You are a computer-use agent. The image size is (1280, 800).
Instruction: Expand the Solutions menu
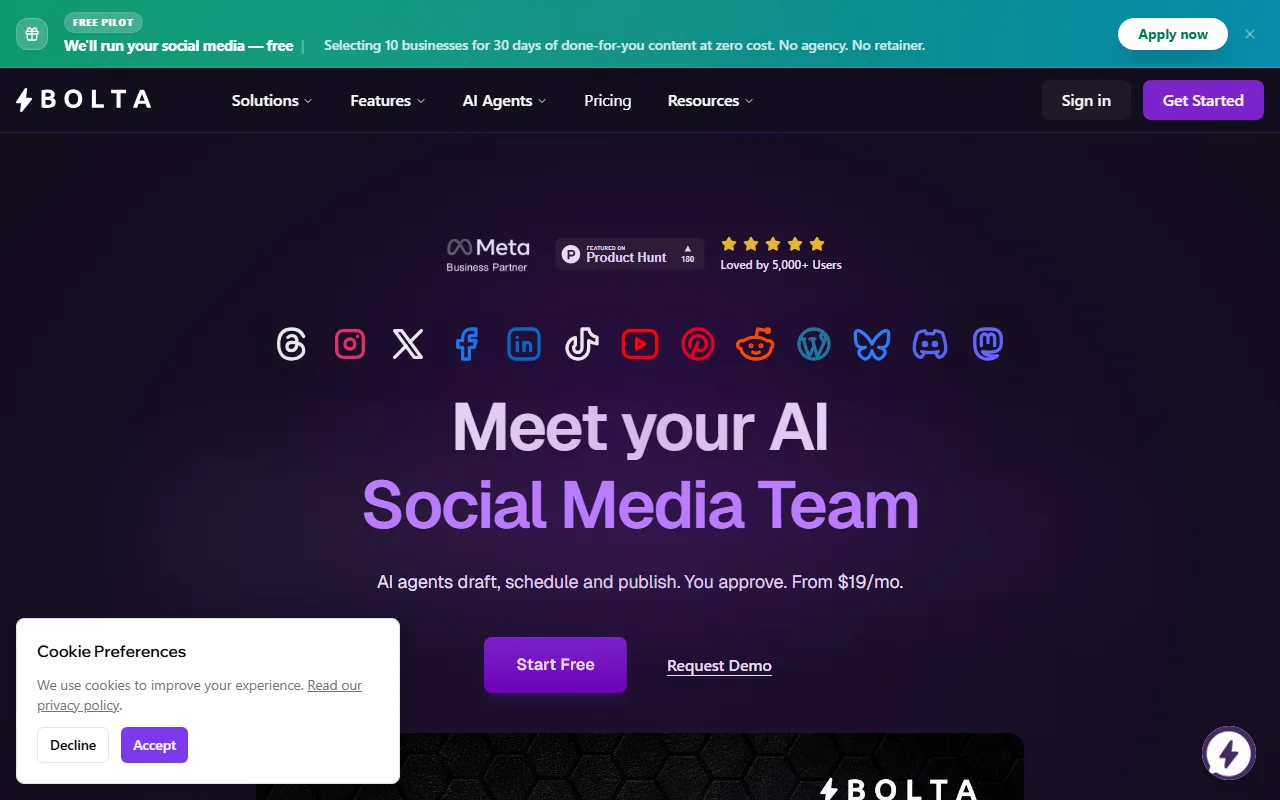tap(272, 100)
